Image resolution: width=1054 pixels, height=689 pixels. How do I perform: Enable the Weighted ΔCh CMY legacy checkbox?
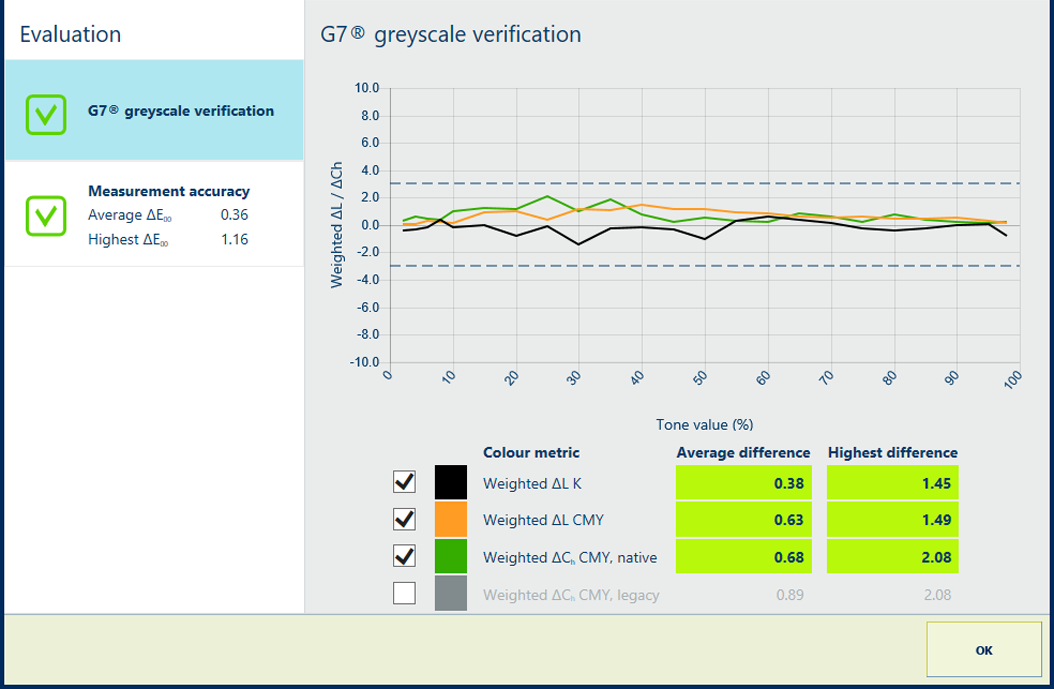(x=404, y=594)
